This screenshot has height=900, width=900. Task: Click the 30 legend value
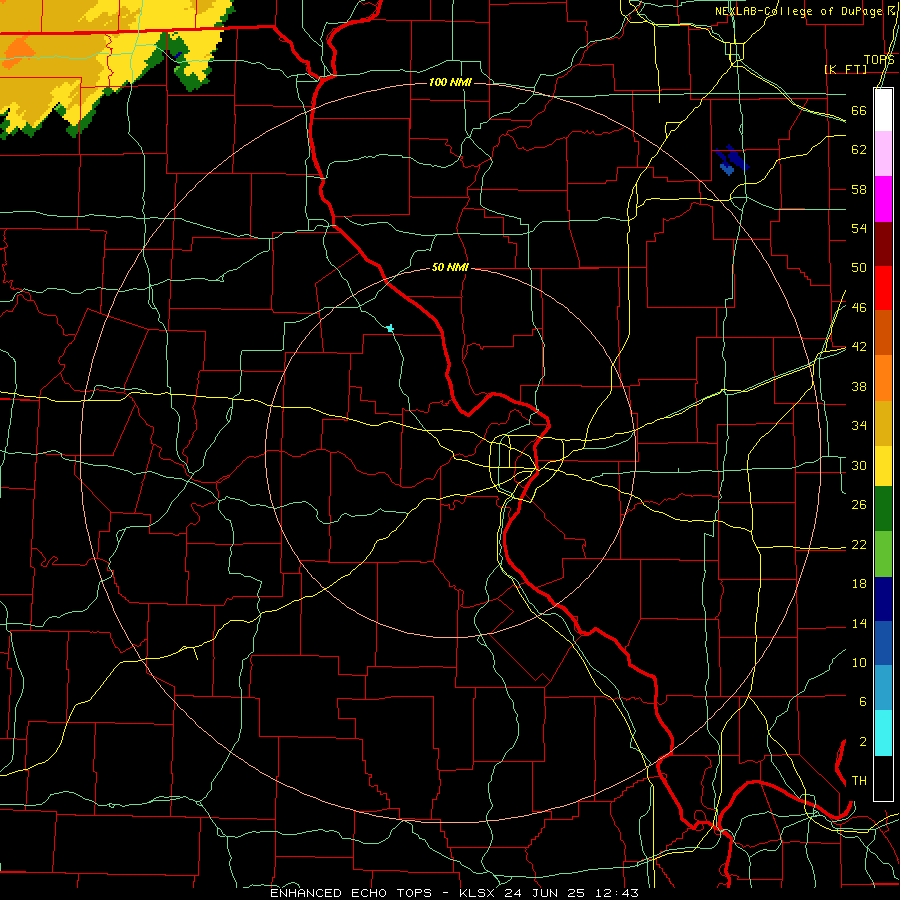859,465
